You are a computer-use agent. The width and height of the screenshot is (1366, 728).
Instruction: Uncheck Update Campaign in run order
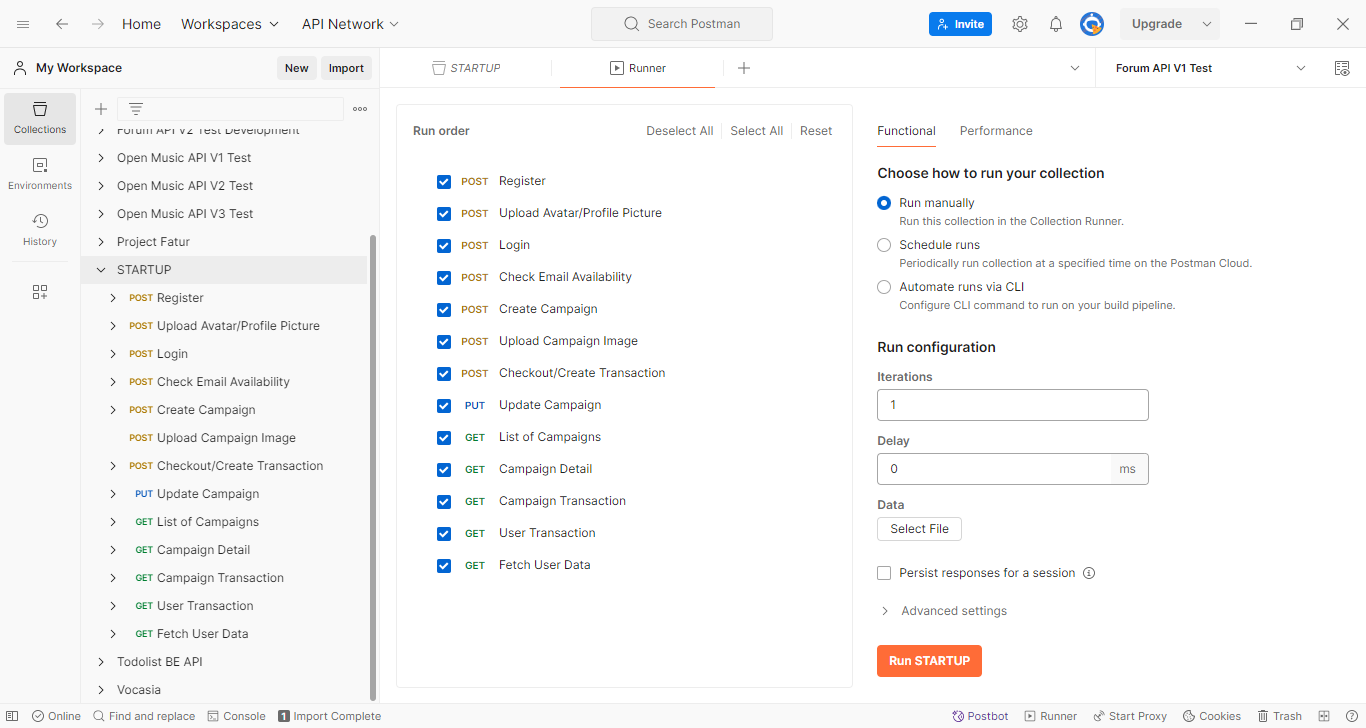[x=444, y=405]
